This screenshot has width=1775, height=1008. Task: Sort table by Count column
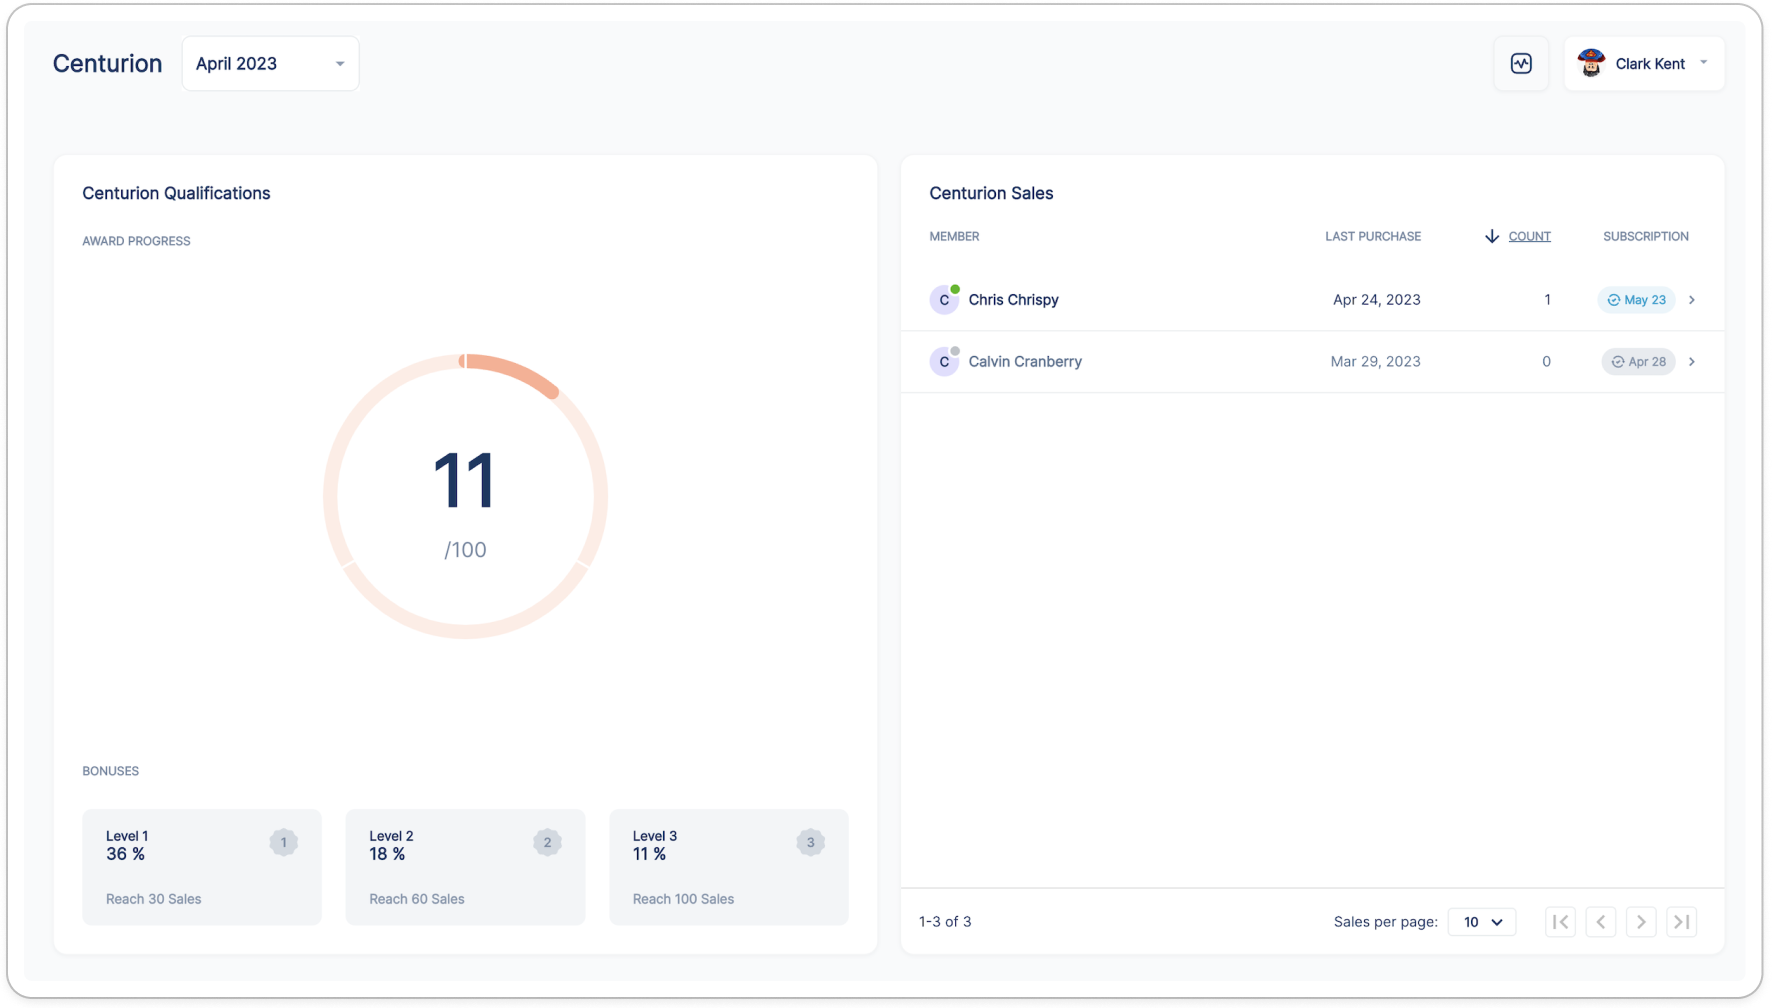coord(1528,237)
